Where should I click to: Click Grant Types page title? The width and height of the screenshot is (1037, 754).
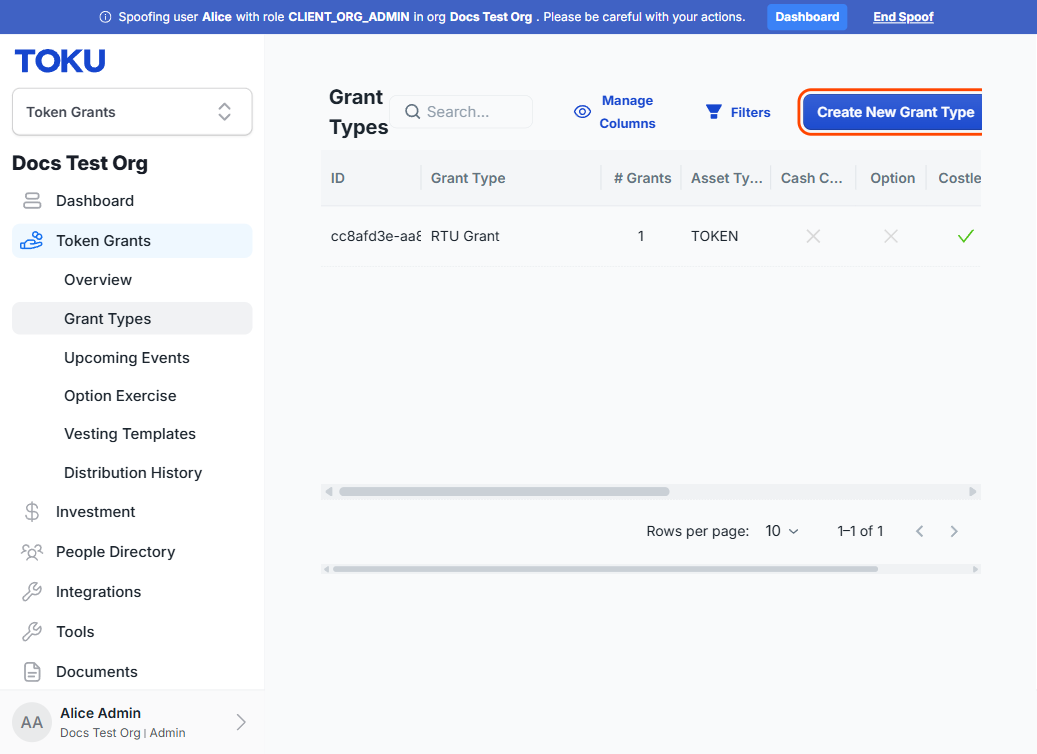click(x=358, y=112)
